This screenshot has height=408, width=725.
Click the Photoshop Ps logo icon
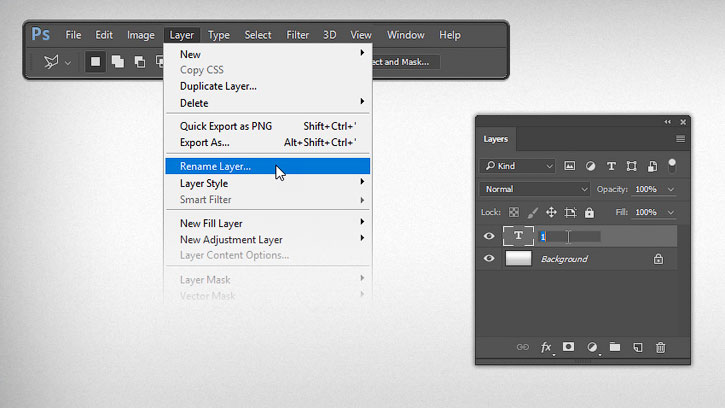pos(41,35)
